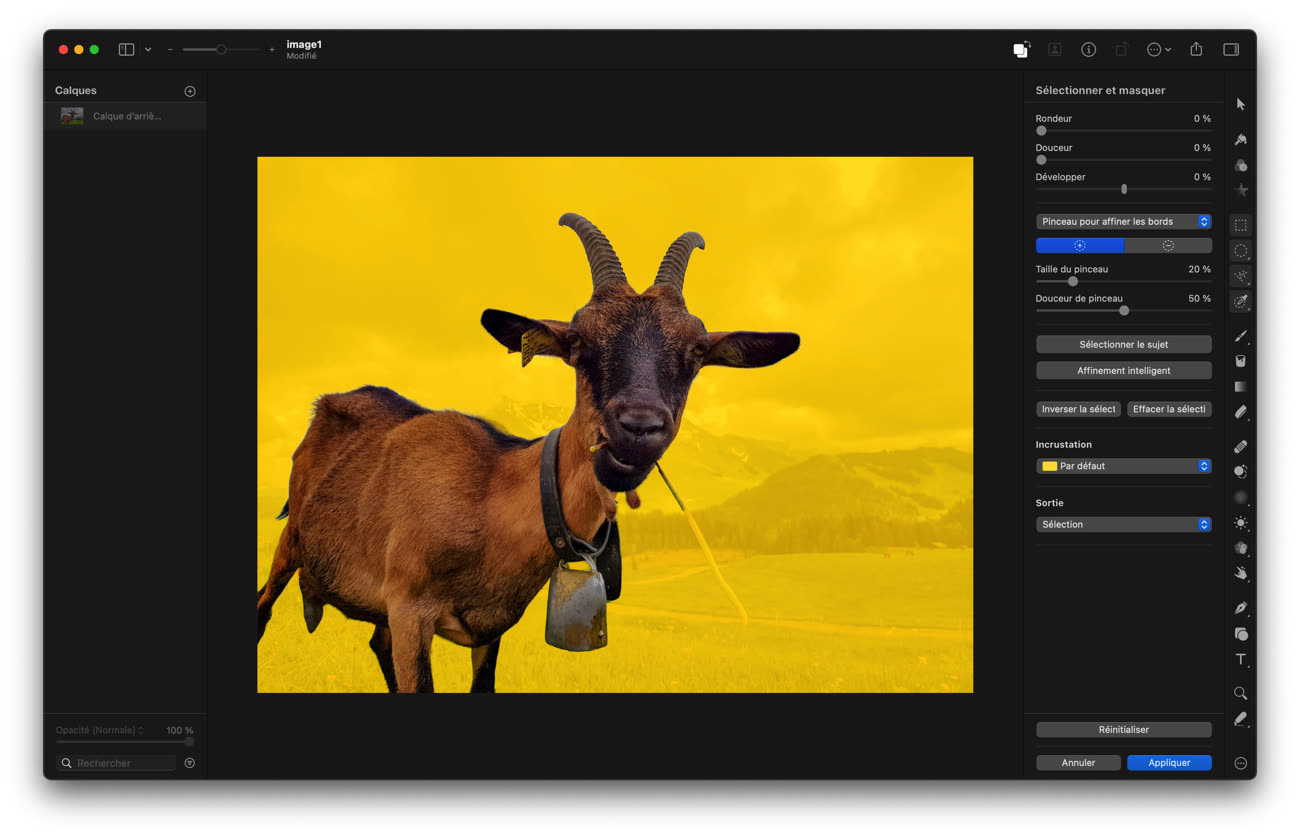Click the Développer slider
The image size is (1300, 837).
[x=1124, y=189]
